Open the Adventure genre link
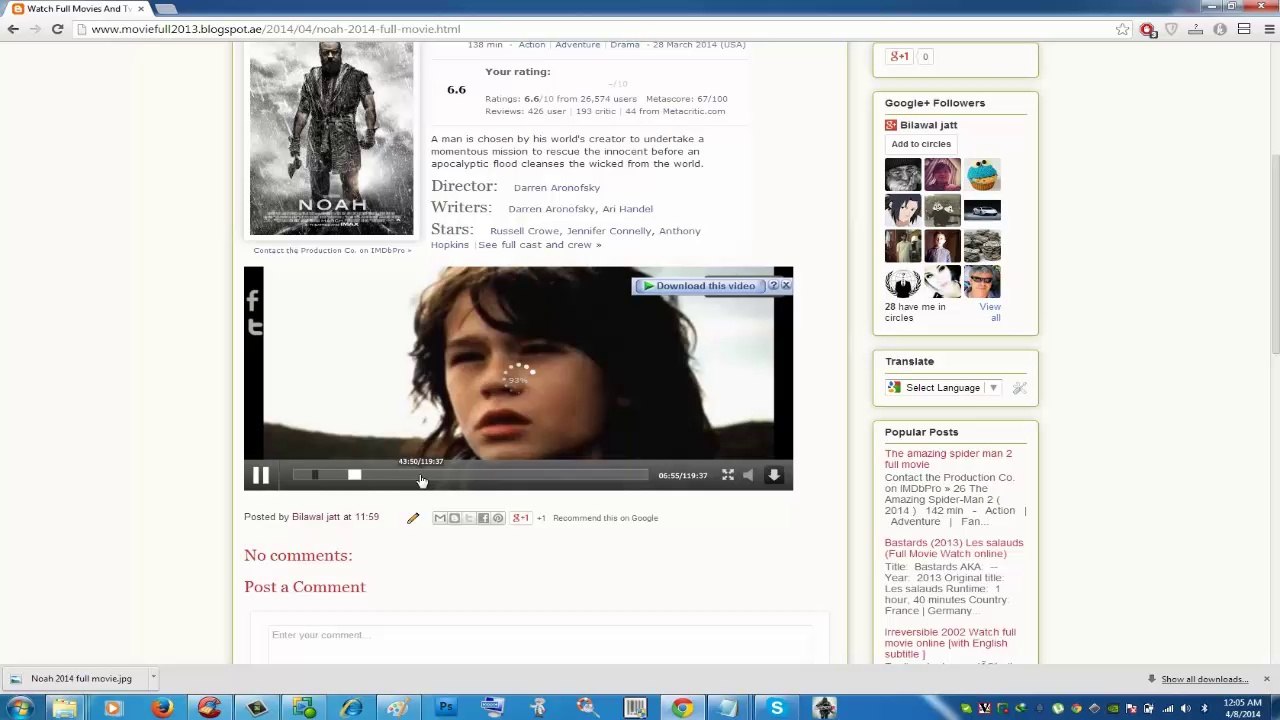The image size is (1280, 720). [578, 45]
